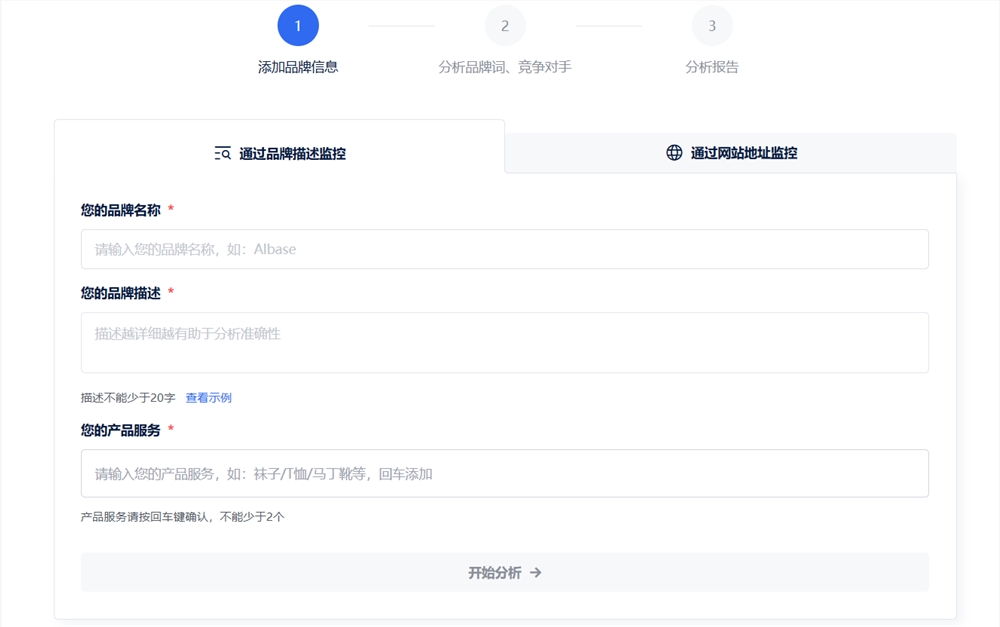Click the 您的品牌名称 input field
Image resolution: width=1000 pixels, height=627 pixels.
(504, 249)
